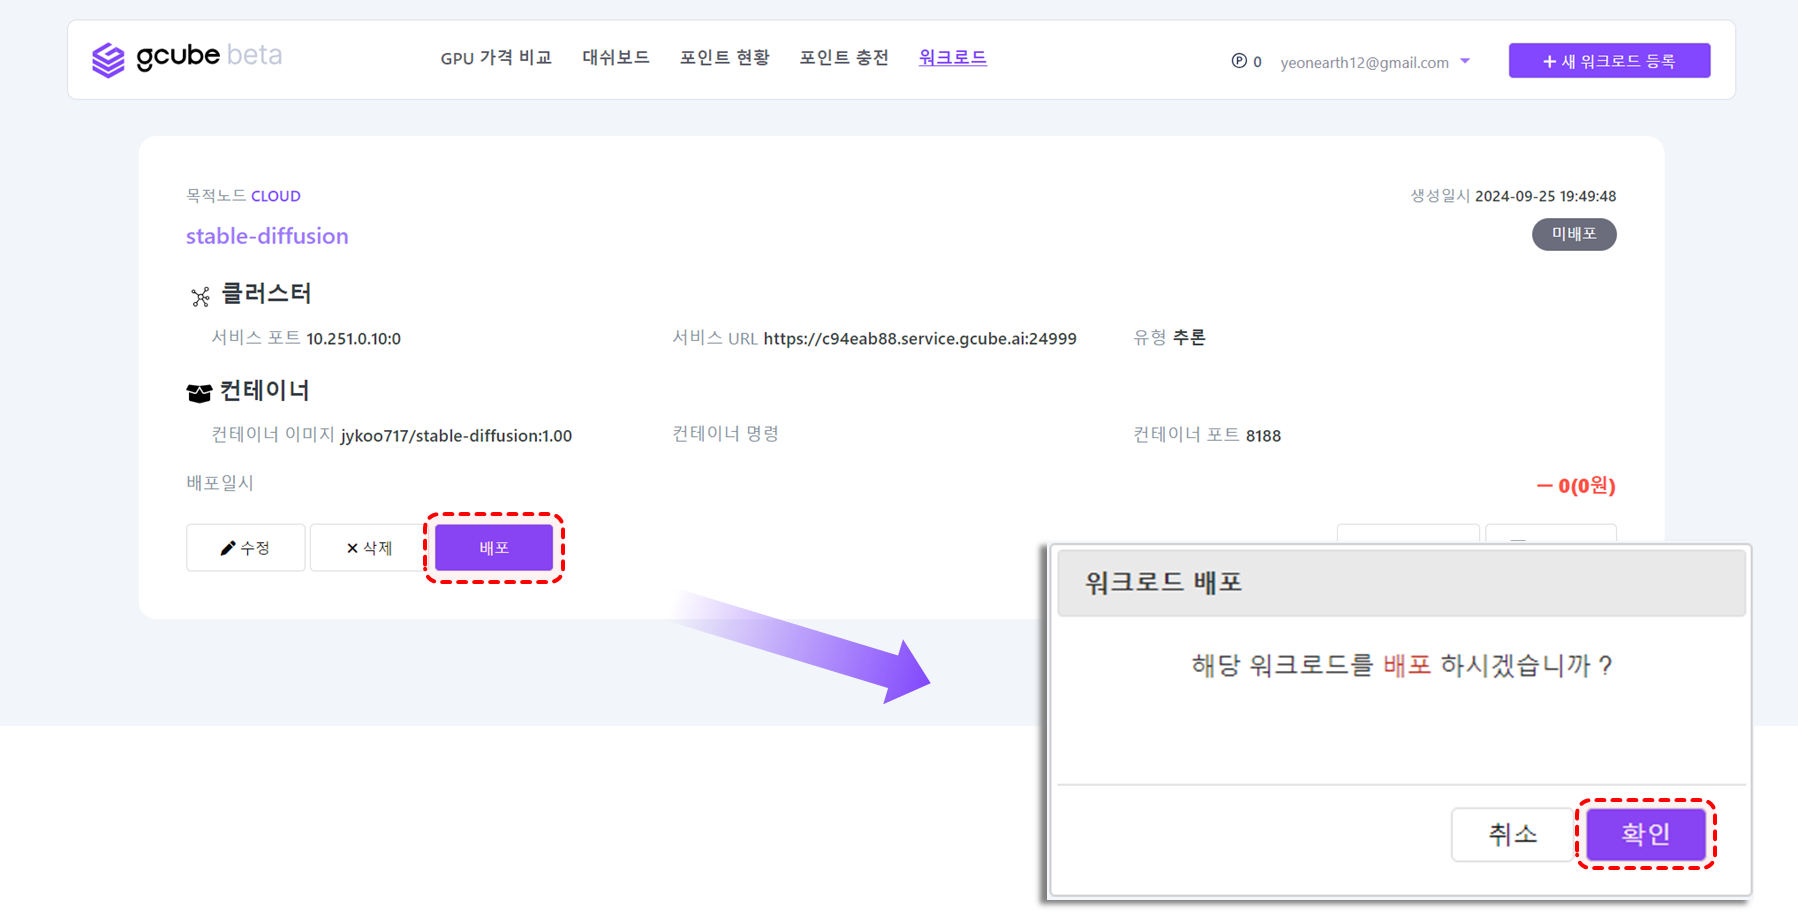Screen dimensions: 1798x913
Task: Click the purple 배포 deploy button
Action: (x=494, y=548)
